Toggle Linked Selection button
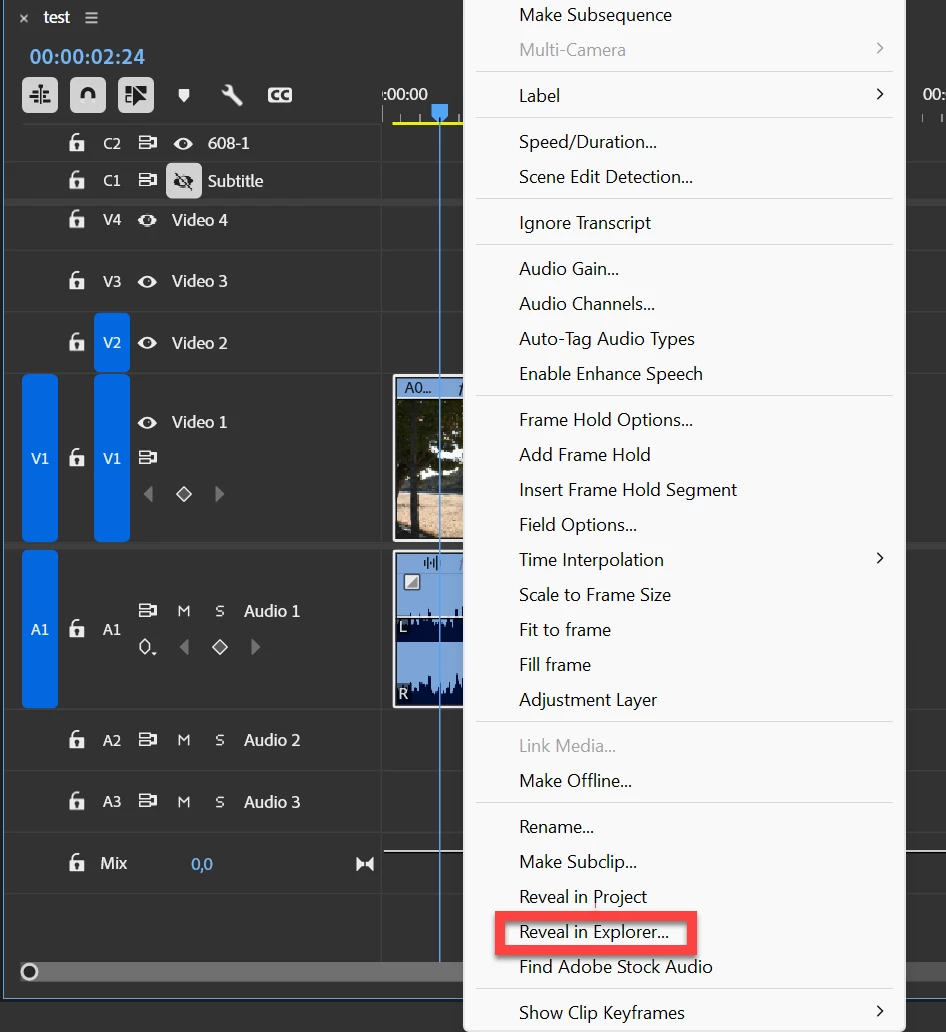Viewport: 946px width, 1032px height. [136, 95]
